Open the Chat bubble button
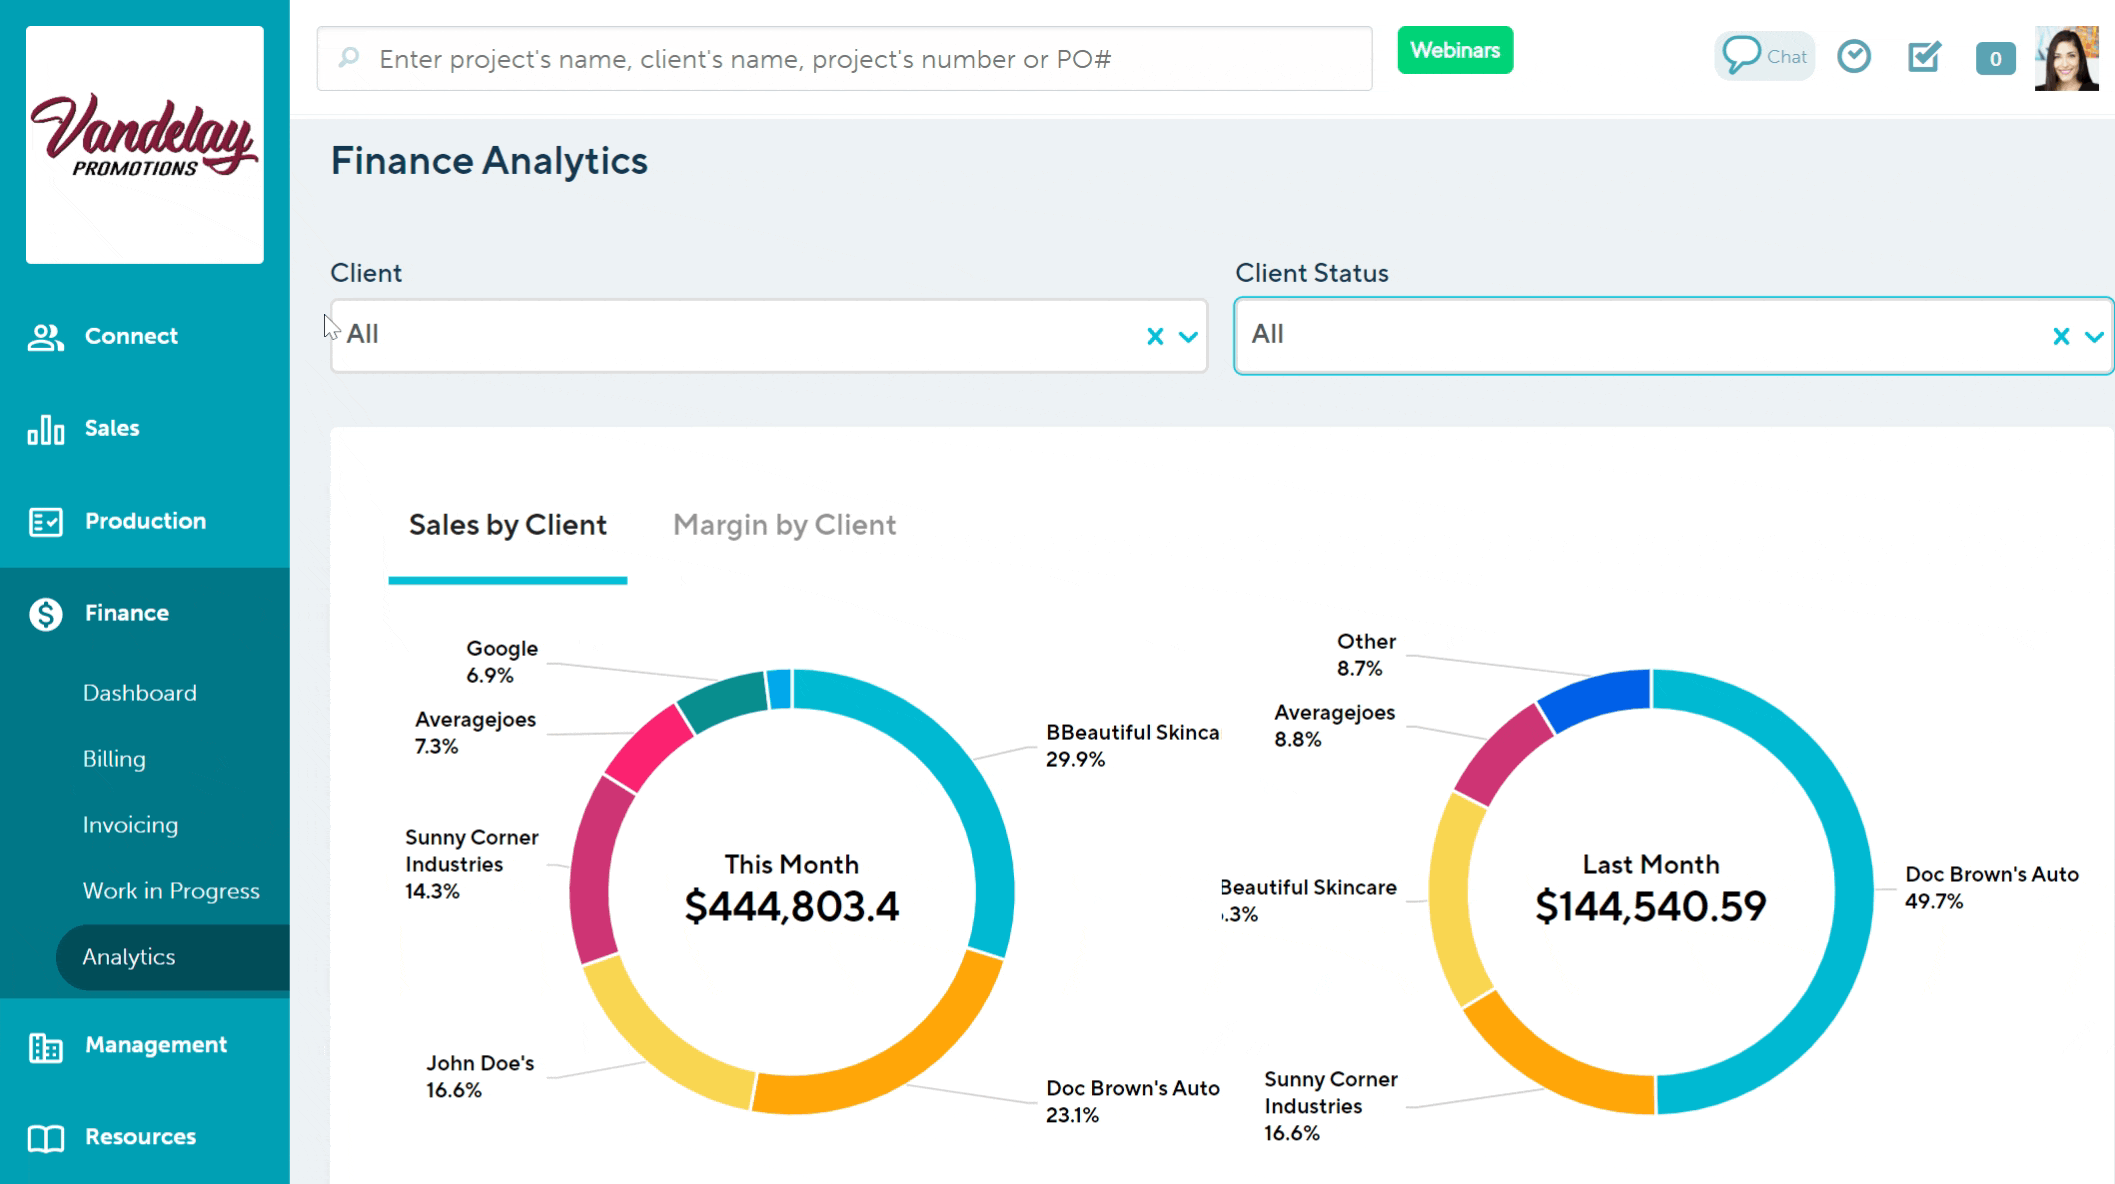Image resolution: width=2115 pixels, height=1184 pixels. pyautogui.click(x=1765, y=56)
